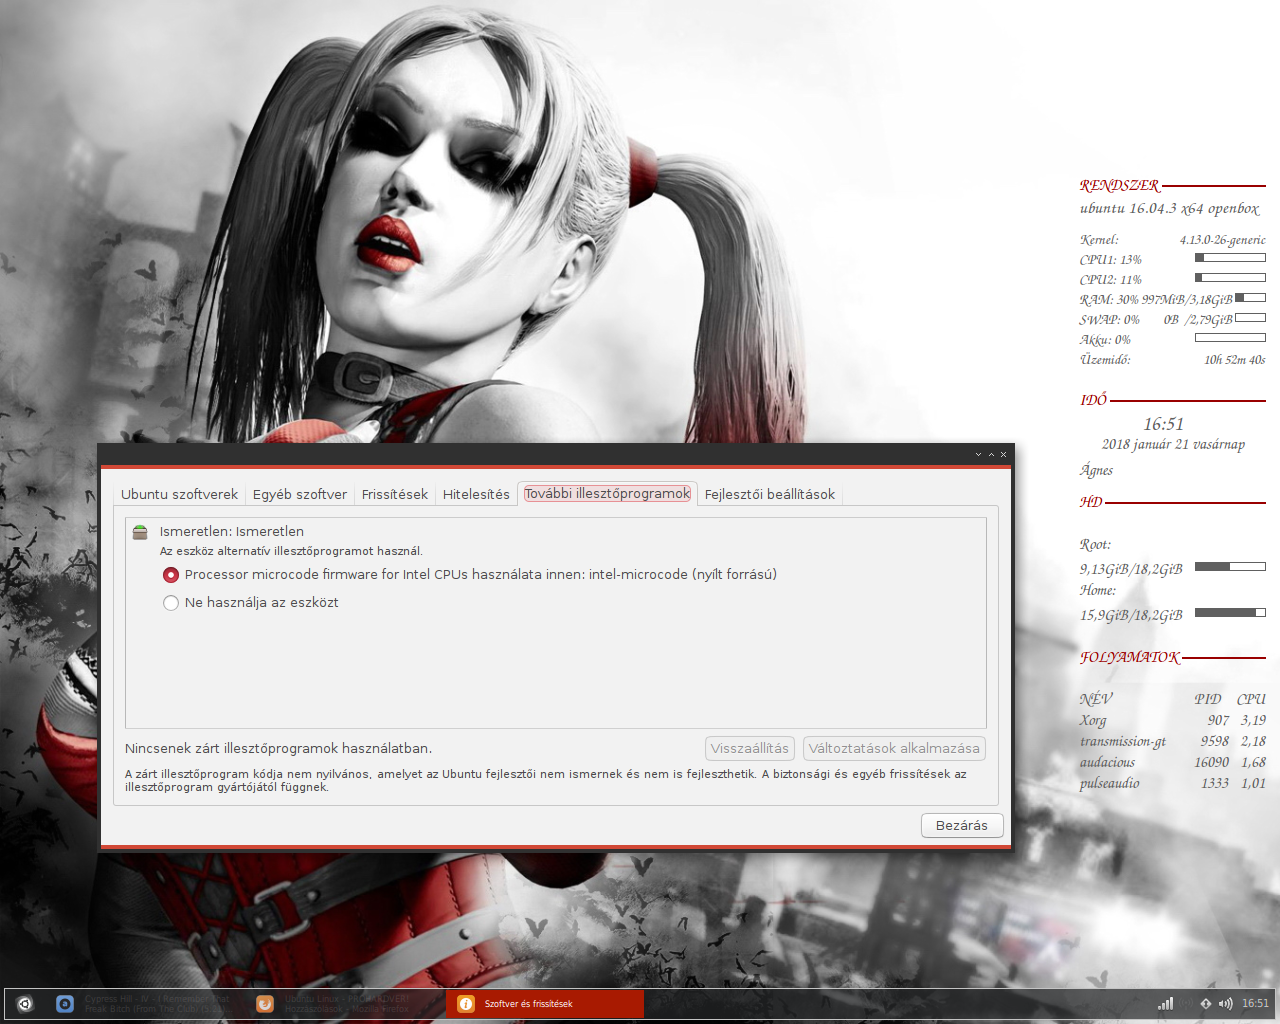Click the diamond-shaped tray icon next to volume

(1206, 1004)
